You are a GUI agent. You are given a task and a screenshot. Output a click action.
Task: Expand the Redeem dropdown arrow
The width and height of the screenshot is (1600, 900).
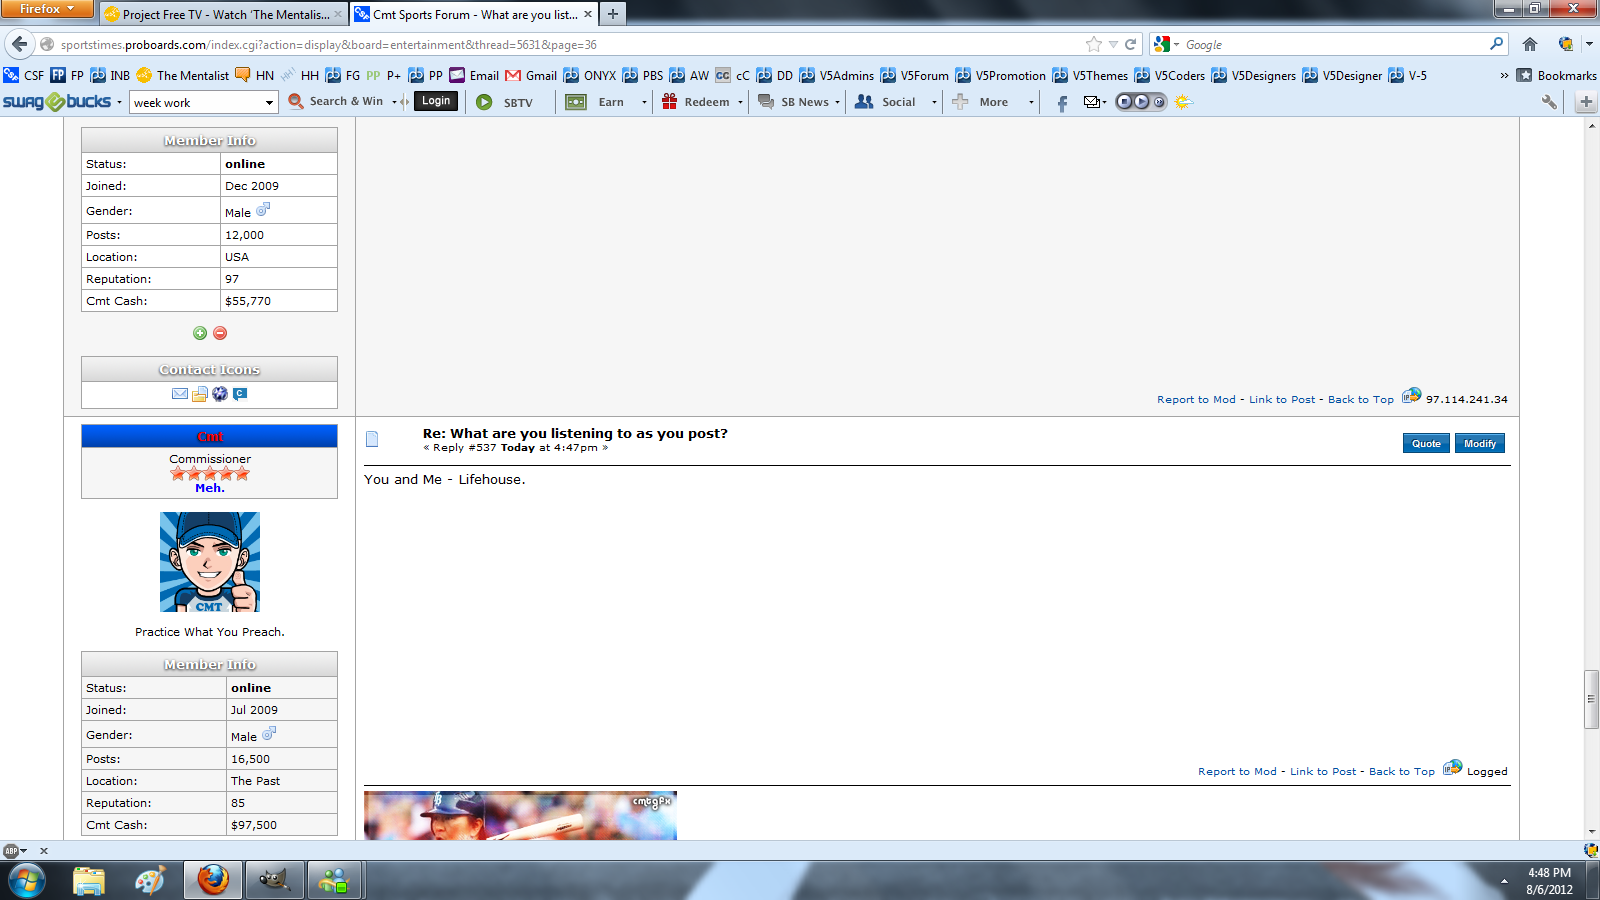pyautogui.click(x=740, y=102)
